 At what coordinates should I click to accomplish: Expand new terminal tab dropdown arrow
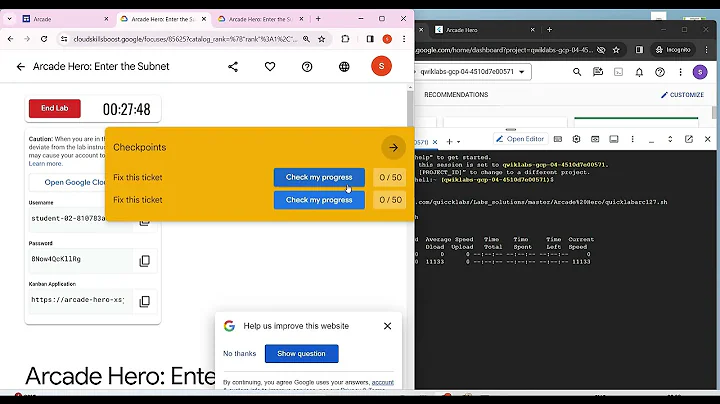coord(458,142)
